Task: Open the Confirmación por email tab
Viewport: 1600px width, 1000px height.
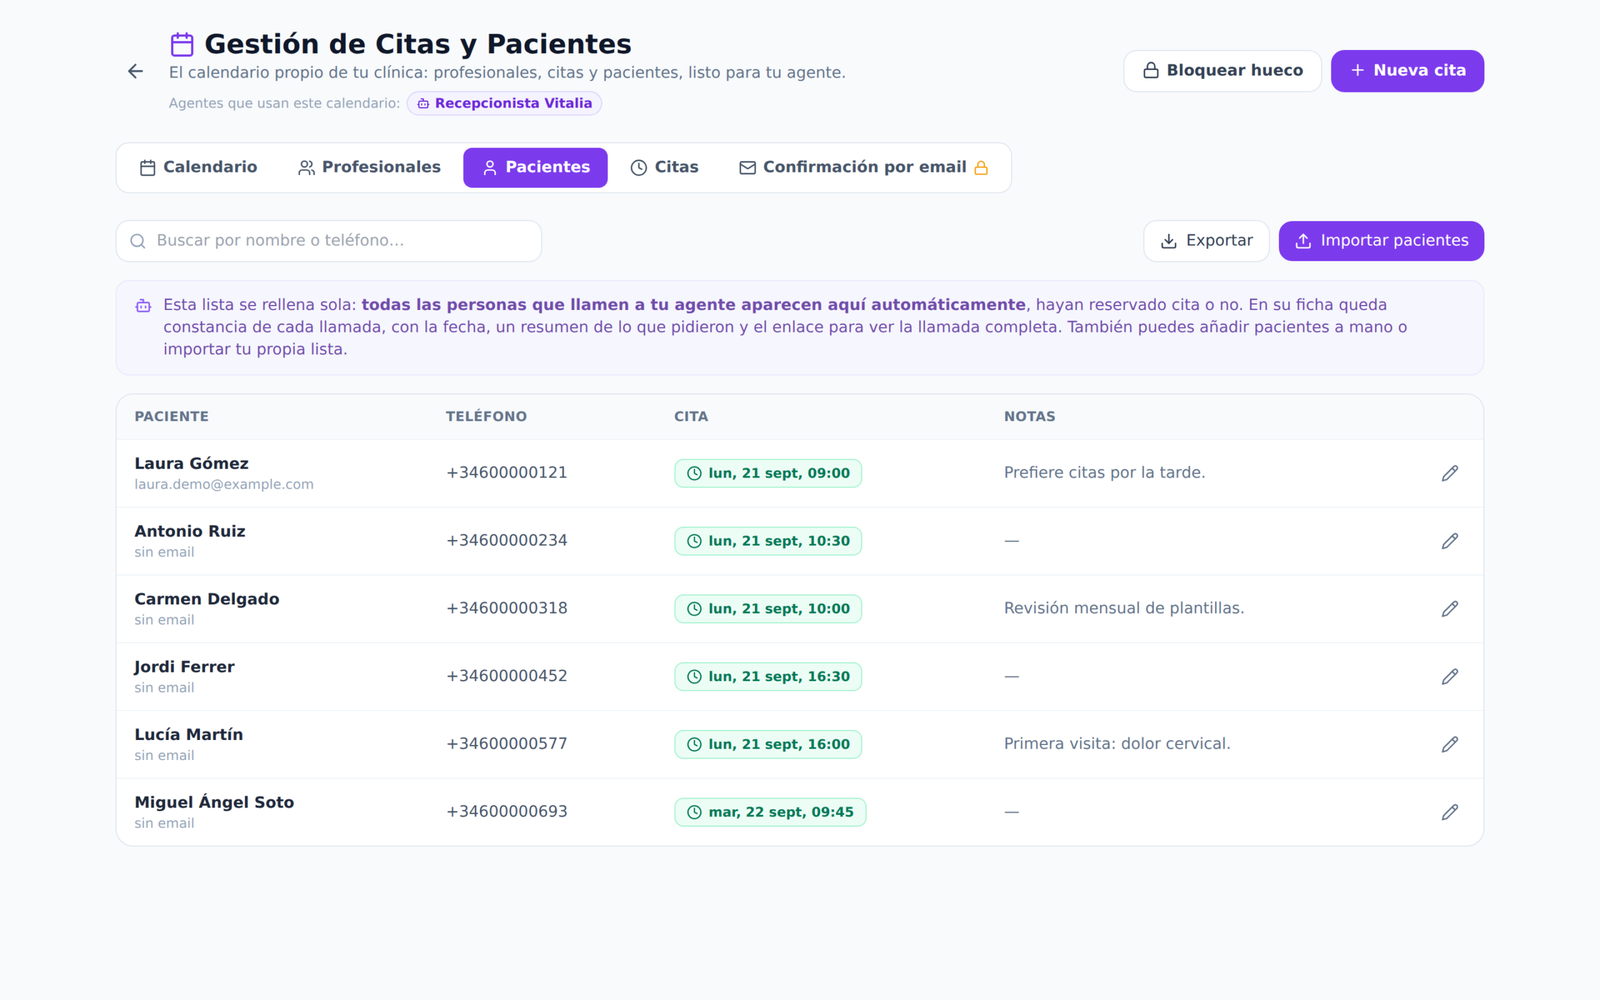Action: [864, 167]
